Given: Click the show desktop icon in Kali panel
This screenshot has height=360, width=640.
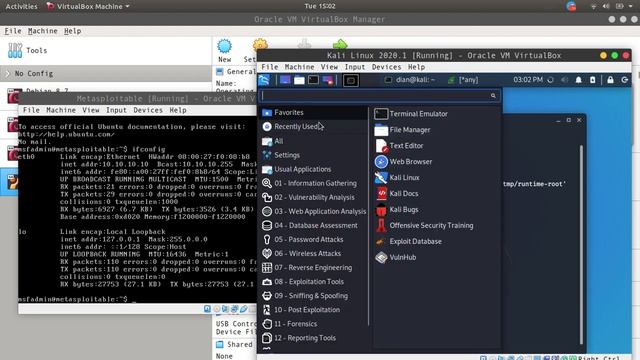Looking at the screenshot, I should point(285,80).
